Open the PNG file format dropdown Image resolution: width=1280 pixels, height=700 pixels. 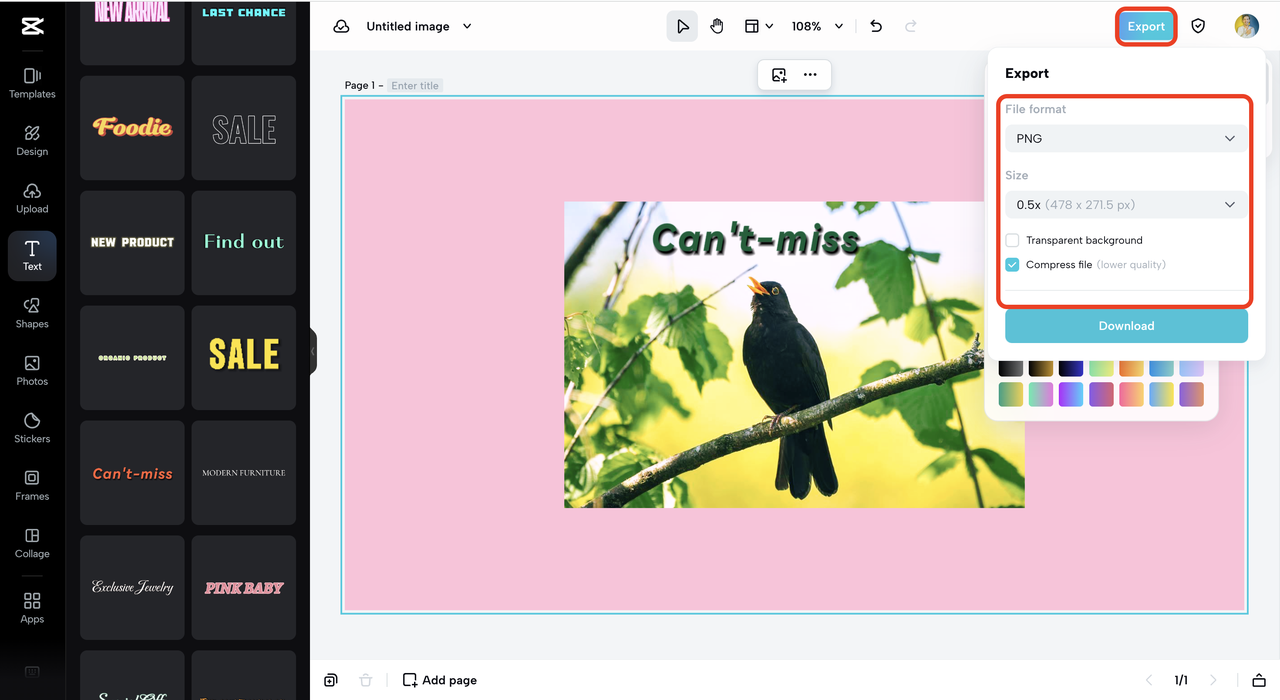pyautogui.click(x=1126, y=138)
